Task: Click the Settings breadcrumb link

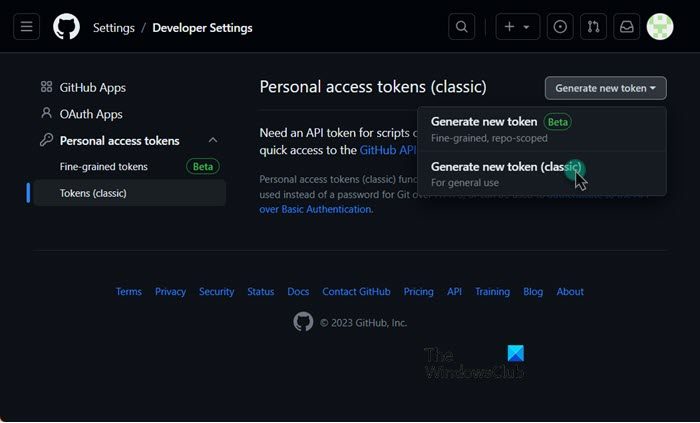Action: [113, 28]
